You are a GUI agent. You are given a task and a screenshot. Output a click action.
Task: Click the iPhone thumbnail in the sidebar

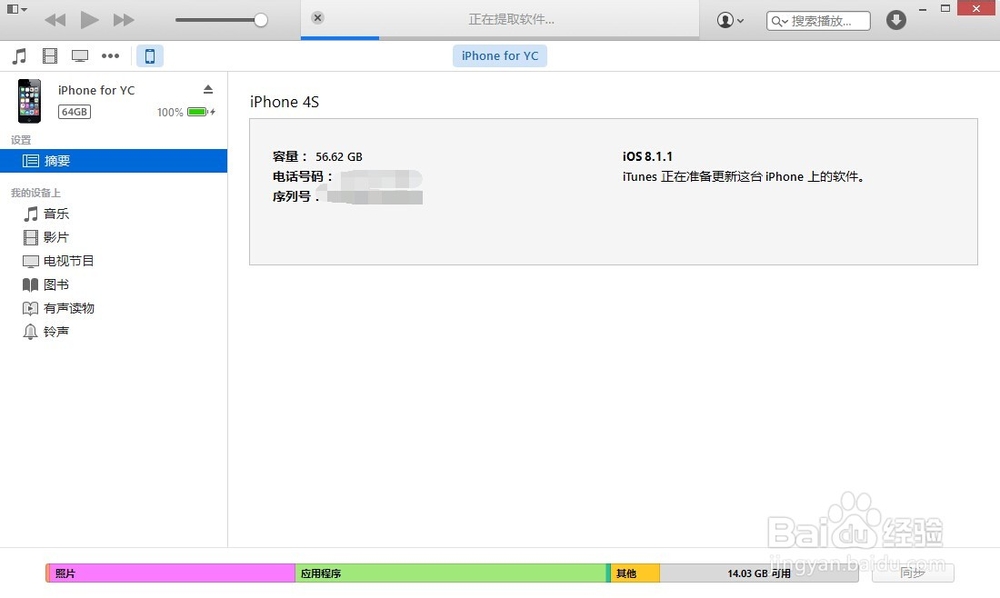click(29, 101)
